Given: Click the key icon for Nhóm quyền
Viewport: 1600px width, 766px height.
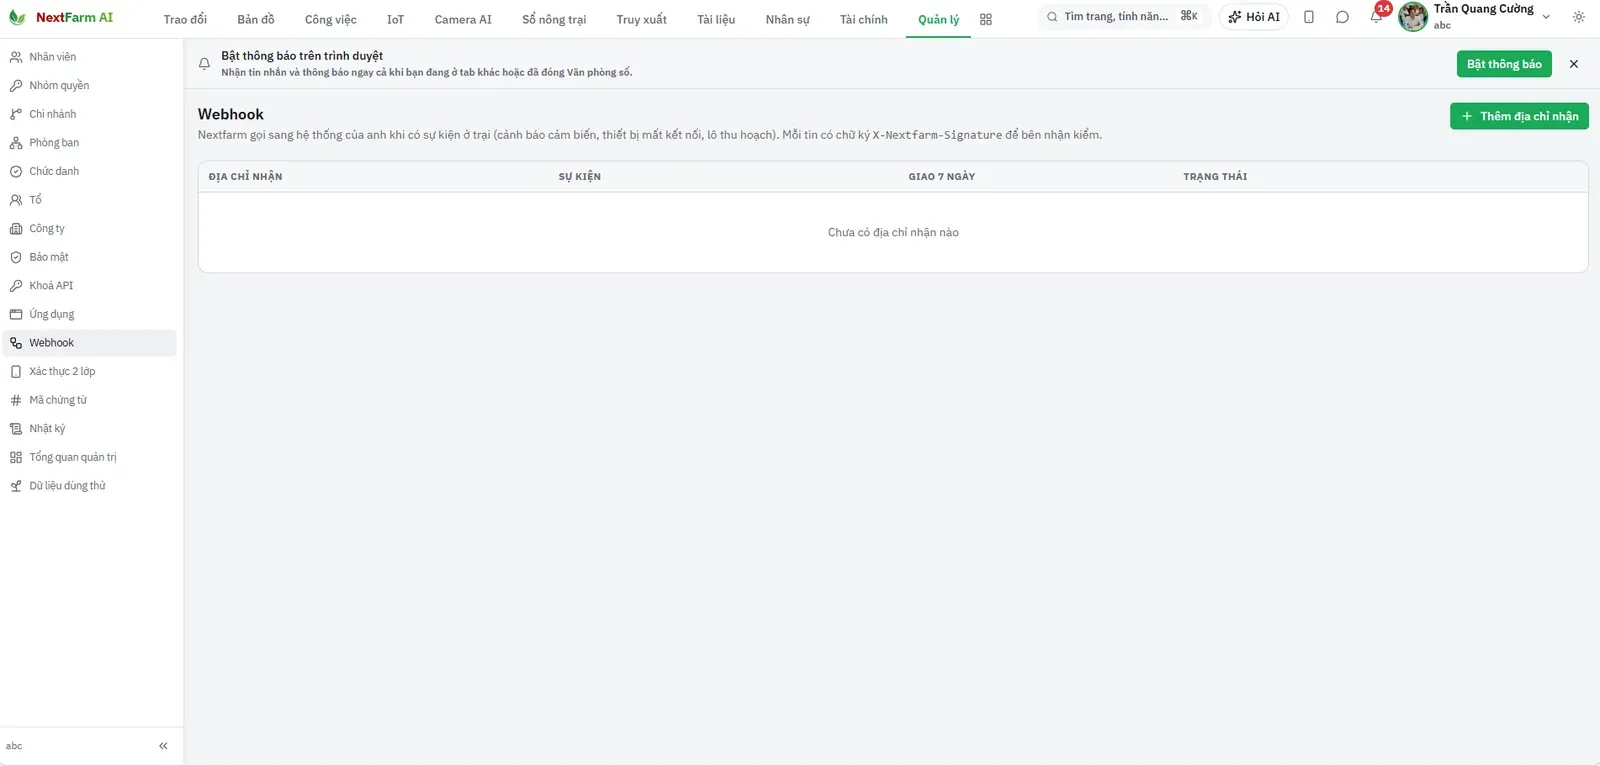Looking at the screenshot, I should 16,86.
